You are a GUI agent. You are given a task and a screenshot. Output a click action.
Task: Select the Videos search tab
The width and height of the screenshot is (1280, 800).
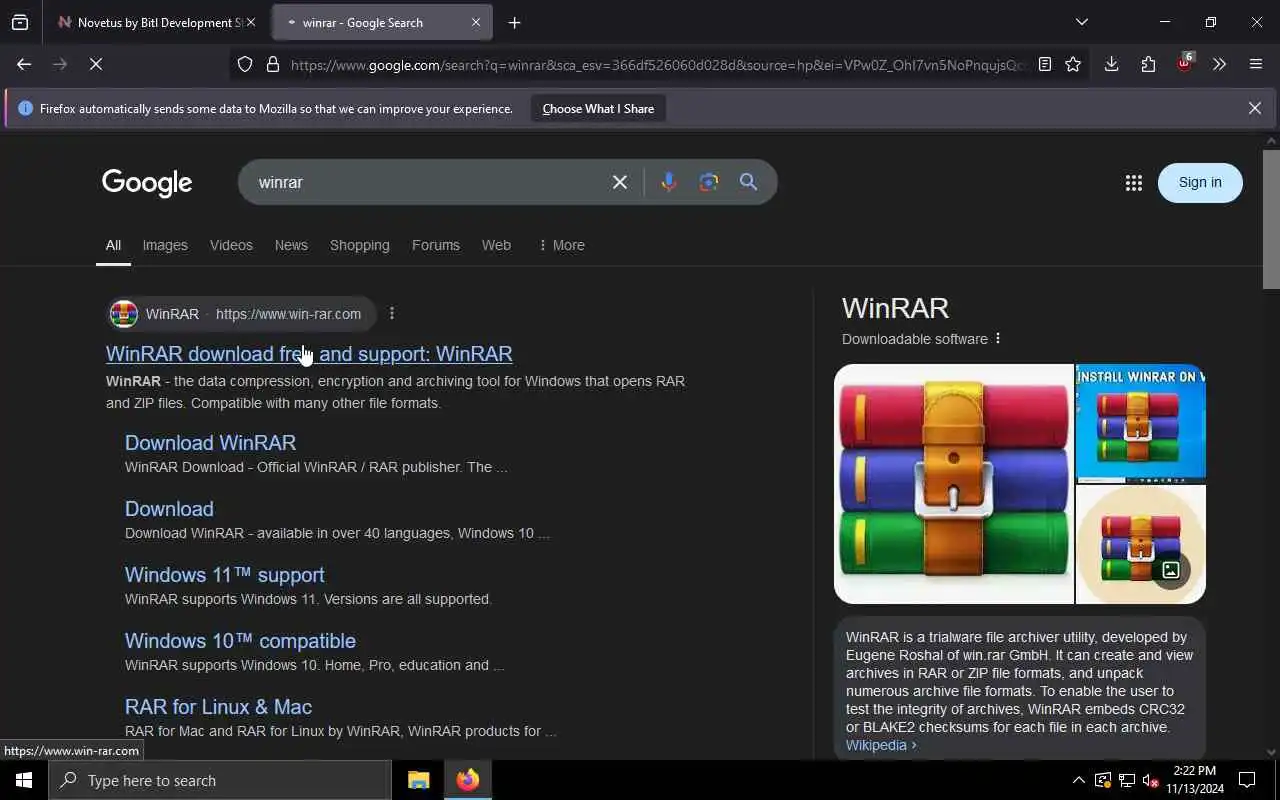[231, 245]
